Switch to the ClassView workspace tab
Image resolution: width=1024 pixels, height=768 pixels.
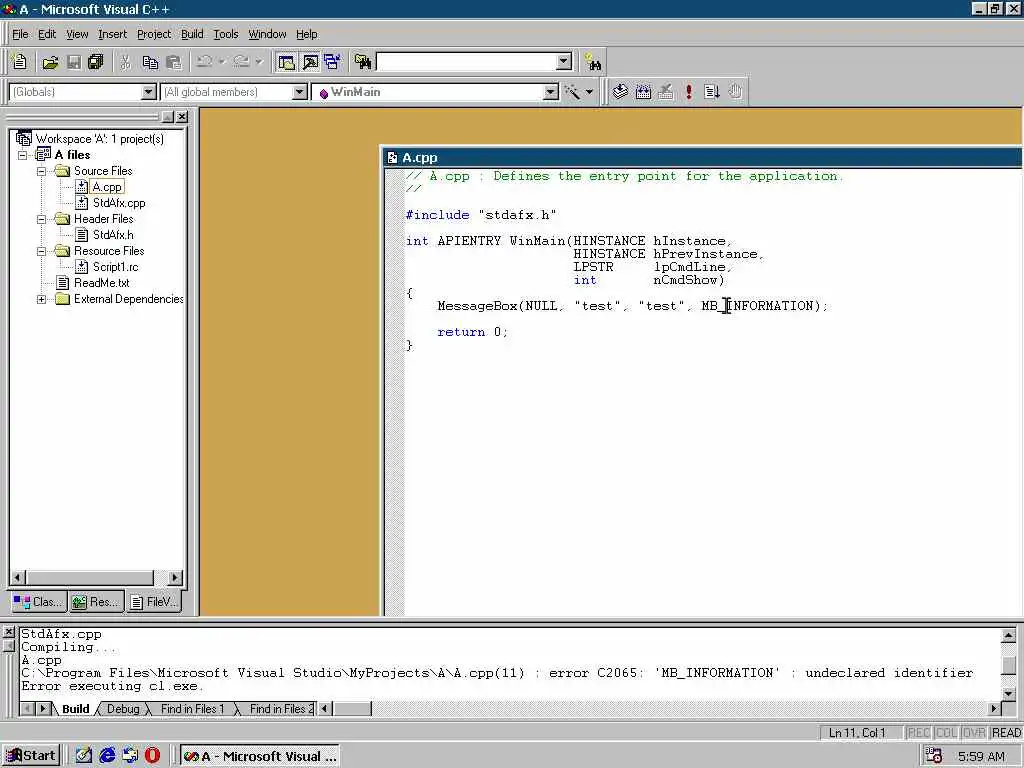[x=39, y=601]
